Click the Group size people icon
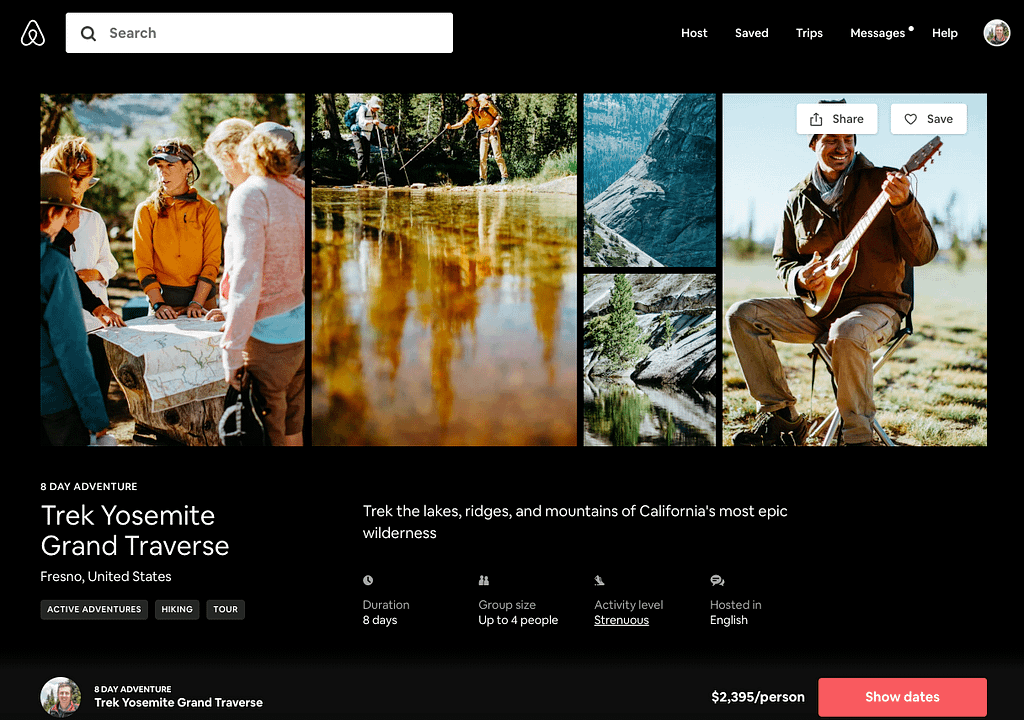The width and height of the screenshot is (1024, 720). pos(484,580)
